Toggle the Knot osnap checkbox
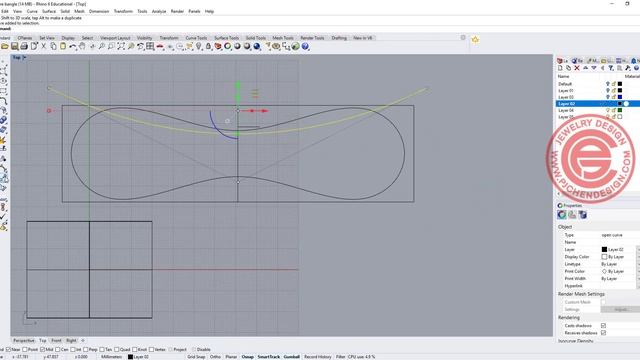Screen dimensions: 640x360 134,349
